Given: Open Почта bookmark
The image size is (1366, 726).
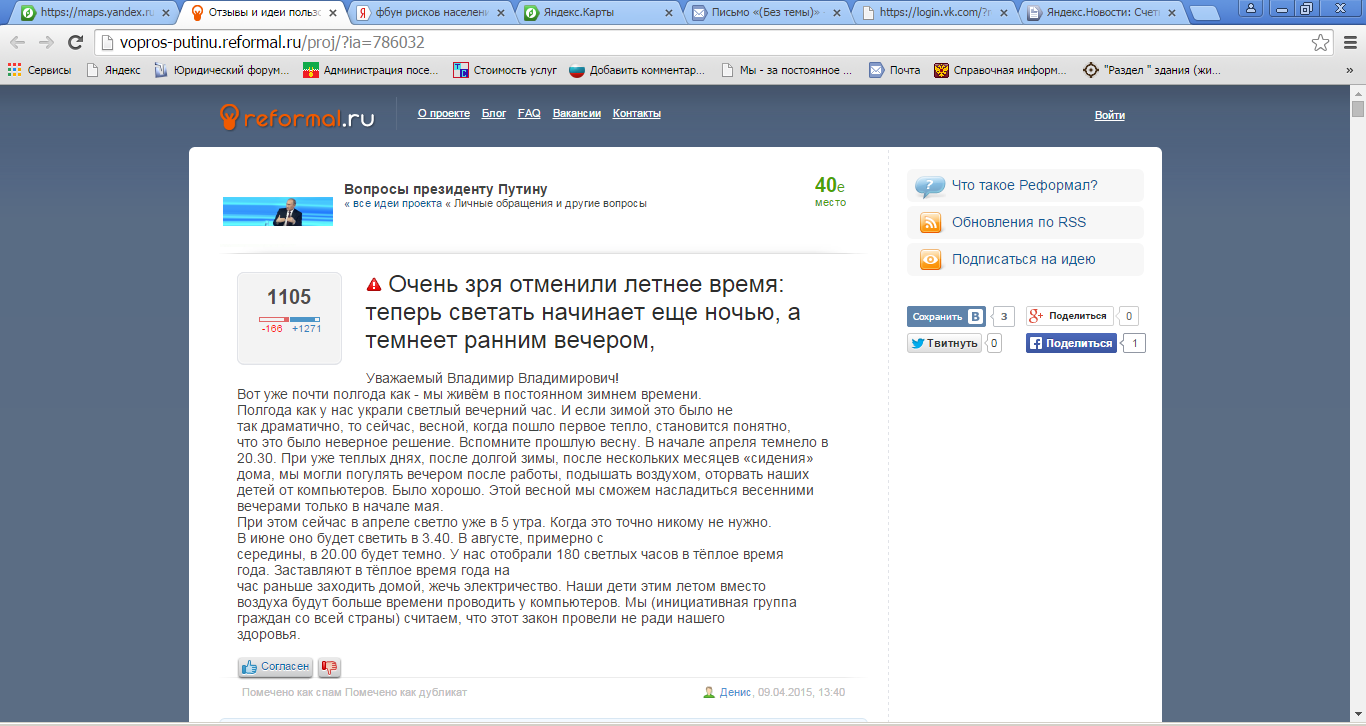Looking at the screenshot, I should click(894, 70).
